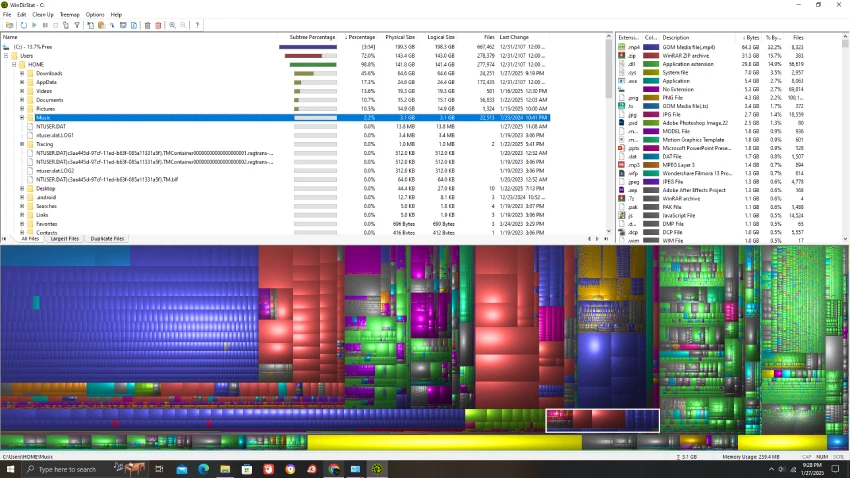Open the Help menu
This screenshot has height=478, width=850.
coord(116,15)
